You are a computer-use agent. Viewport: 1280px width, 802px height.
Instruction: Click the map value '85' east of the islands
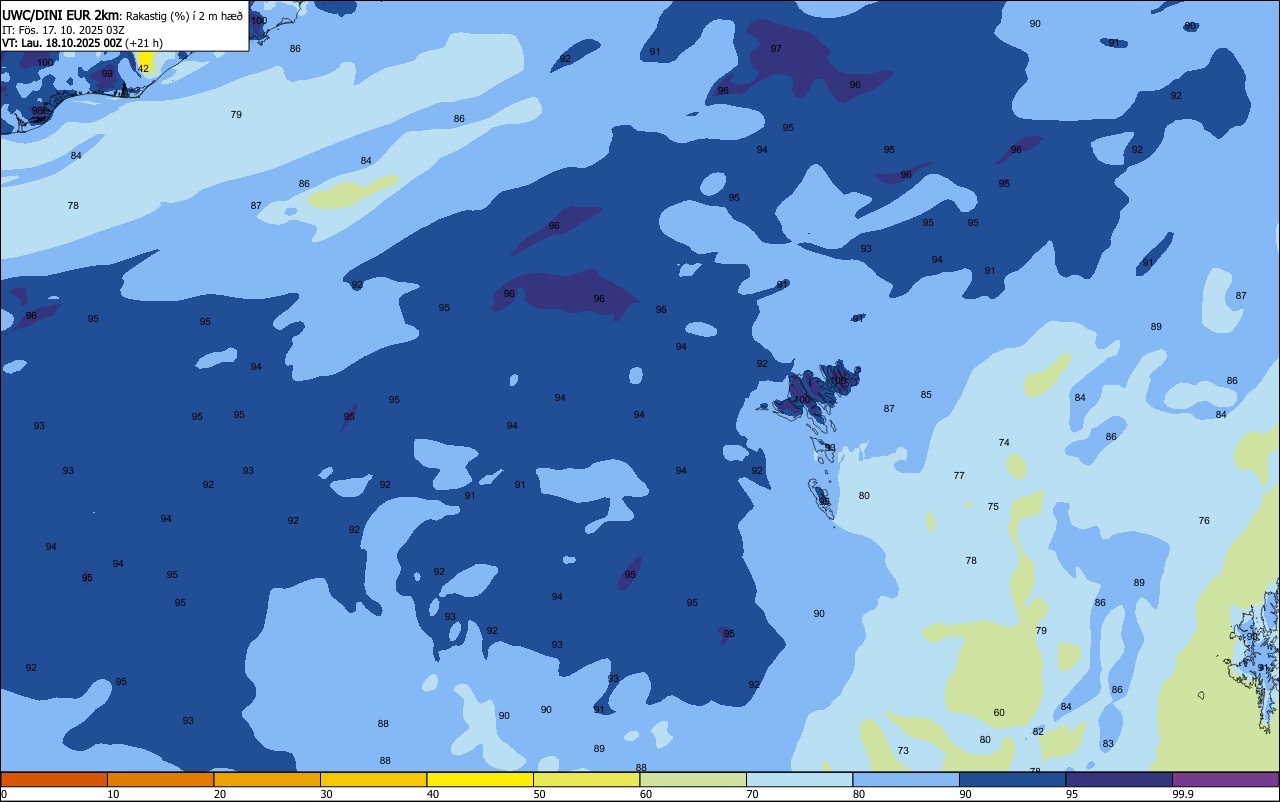pos(926,395)
